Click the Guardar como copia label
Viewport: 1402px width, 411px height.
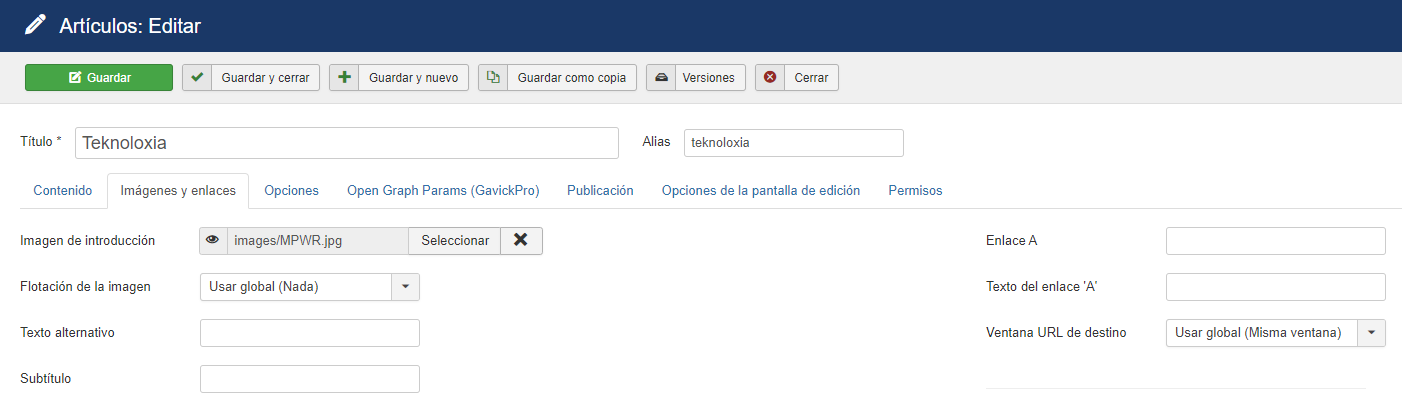571,78
